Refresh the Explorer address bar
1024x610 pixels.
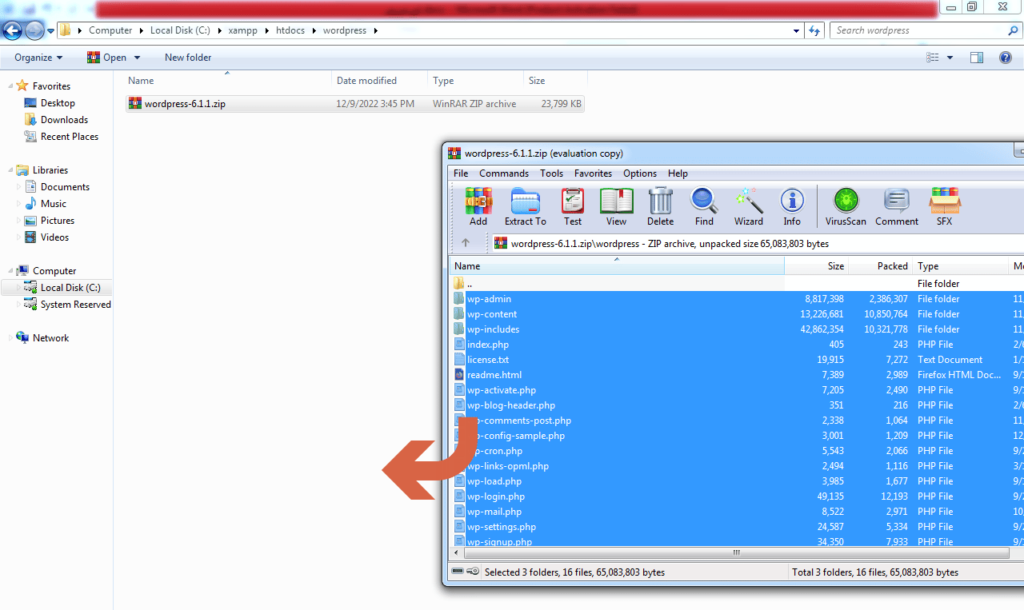point(814,30)
